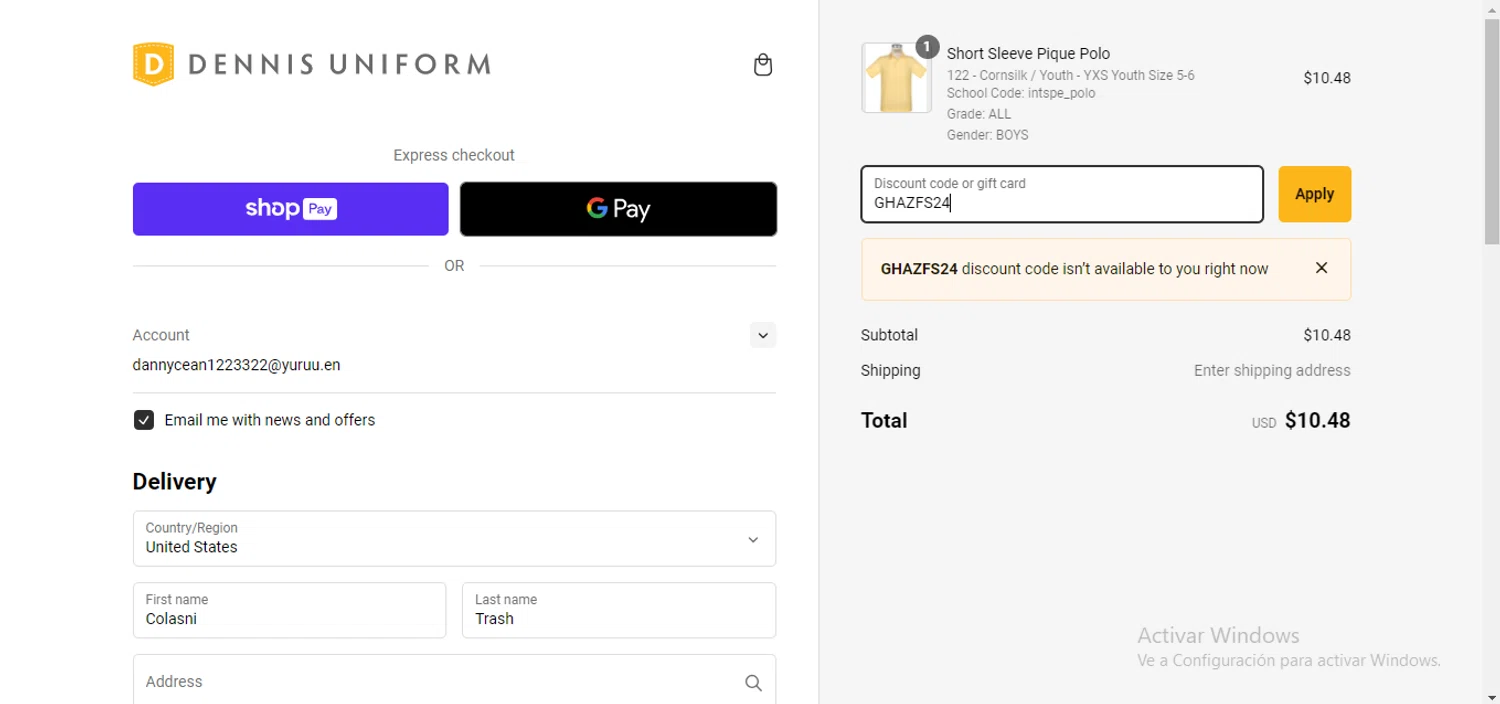
Task: Dismiss the discount code error message
Action: (x=1321, y=268)
